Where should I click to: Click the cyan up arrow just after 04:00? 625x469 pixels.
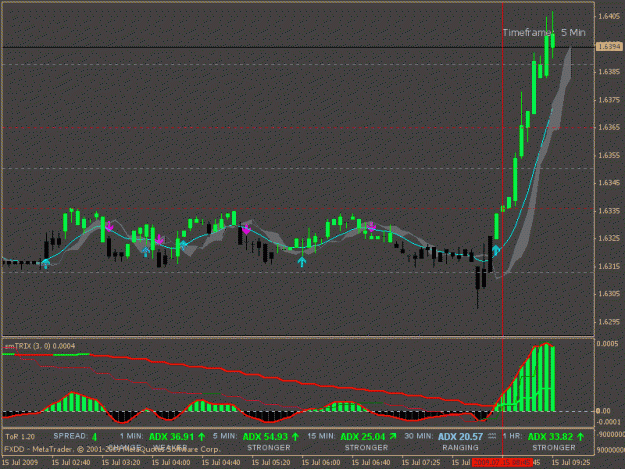pos(183,245)
